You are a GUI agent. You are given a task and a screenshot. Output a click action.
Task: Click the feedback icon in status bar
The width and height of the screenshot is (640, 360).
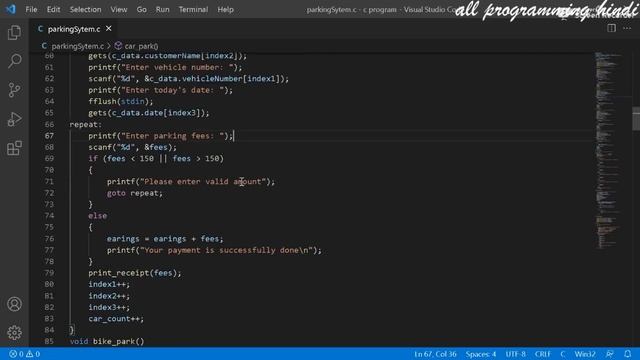(610, 354)
